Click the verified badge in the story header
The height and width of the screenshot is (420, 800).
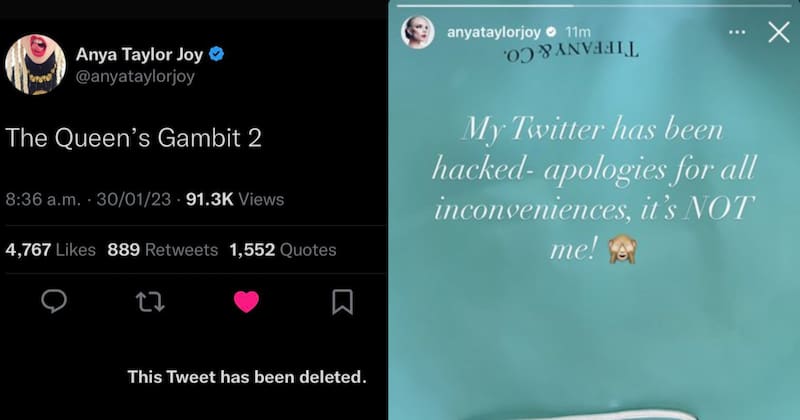tap(549, 32)
